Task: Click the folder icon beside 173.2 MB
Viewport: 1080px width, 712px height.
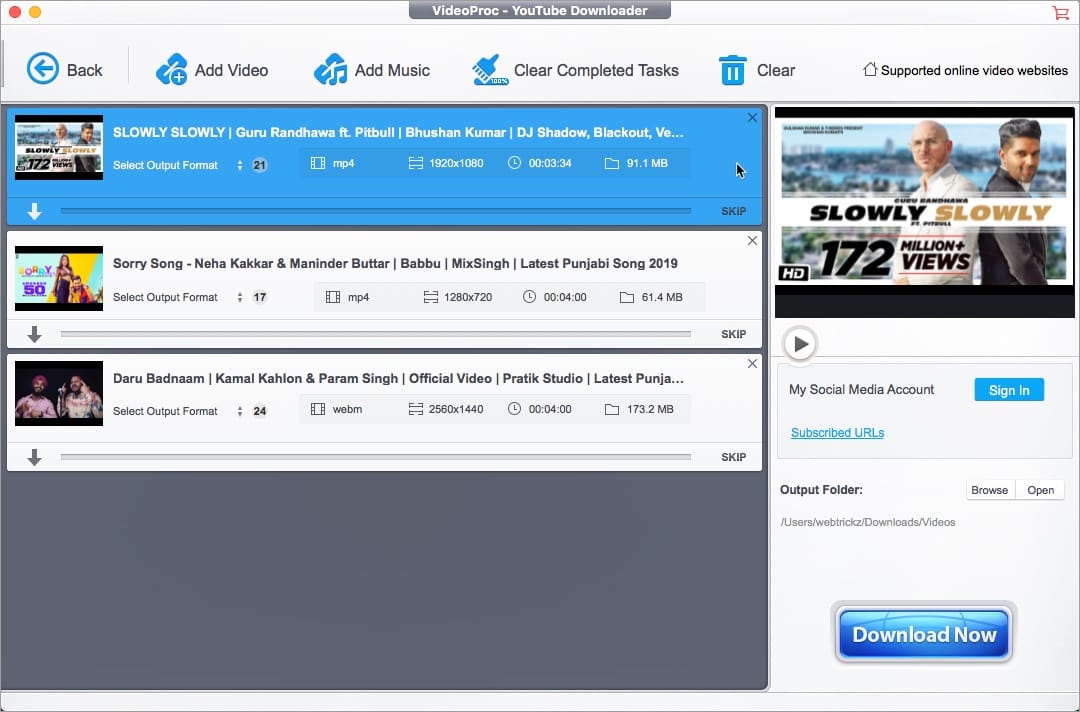Action: tap(612, 409)
